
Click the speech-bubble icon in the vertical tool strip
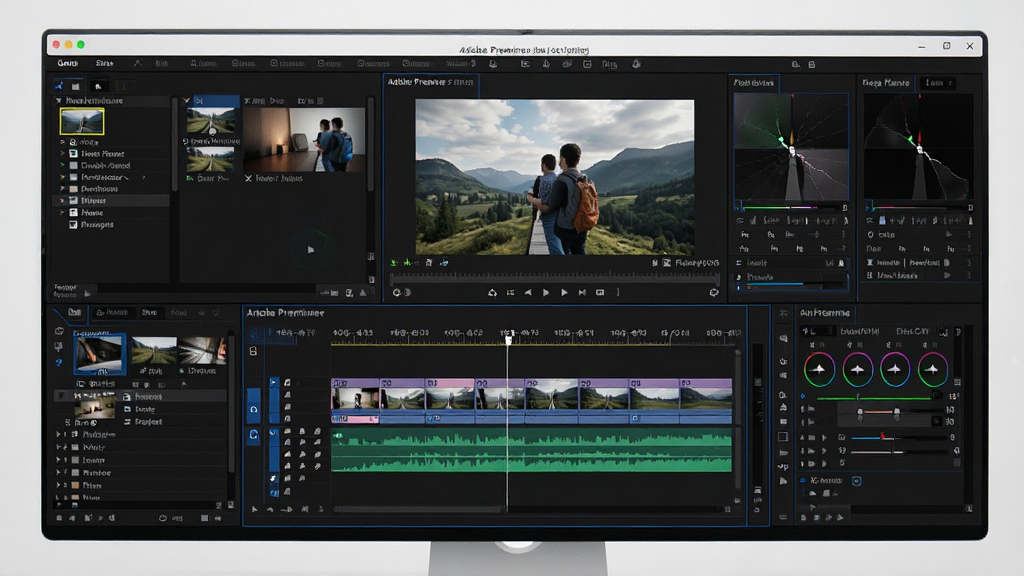(783, 338)
